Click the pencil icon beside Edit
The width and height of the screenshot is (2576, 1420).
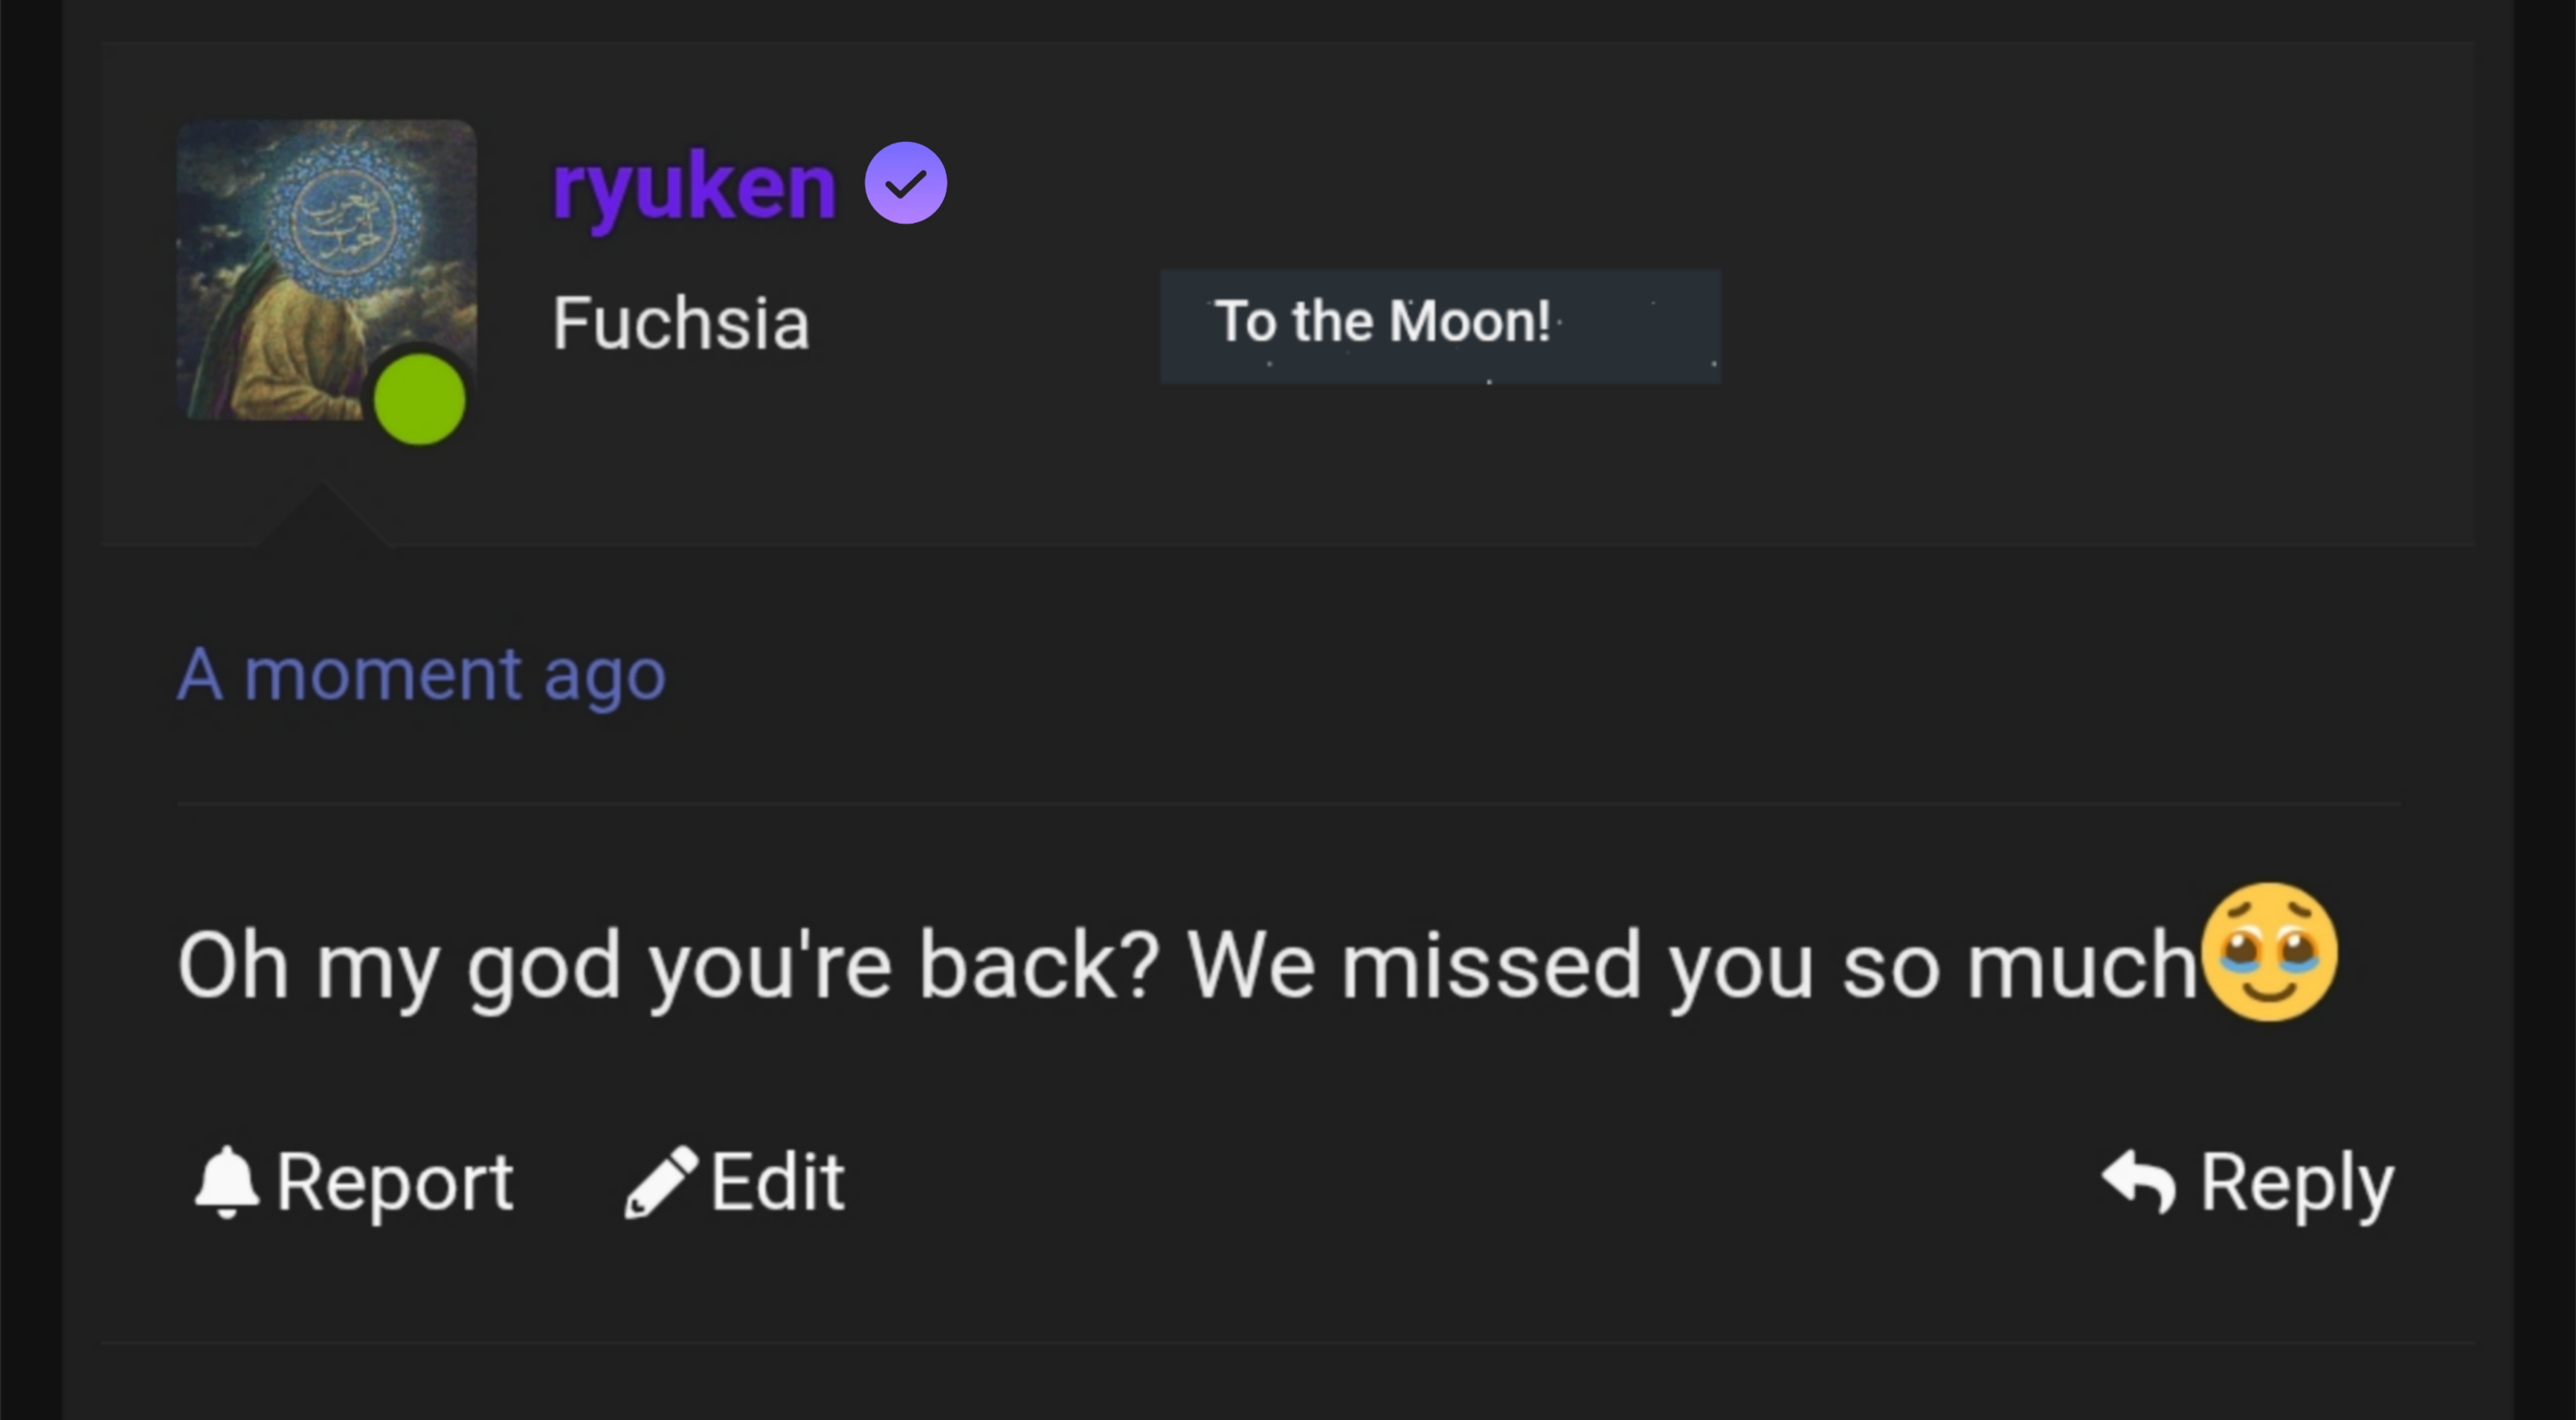(660, 1182)
